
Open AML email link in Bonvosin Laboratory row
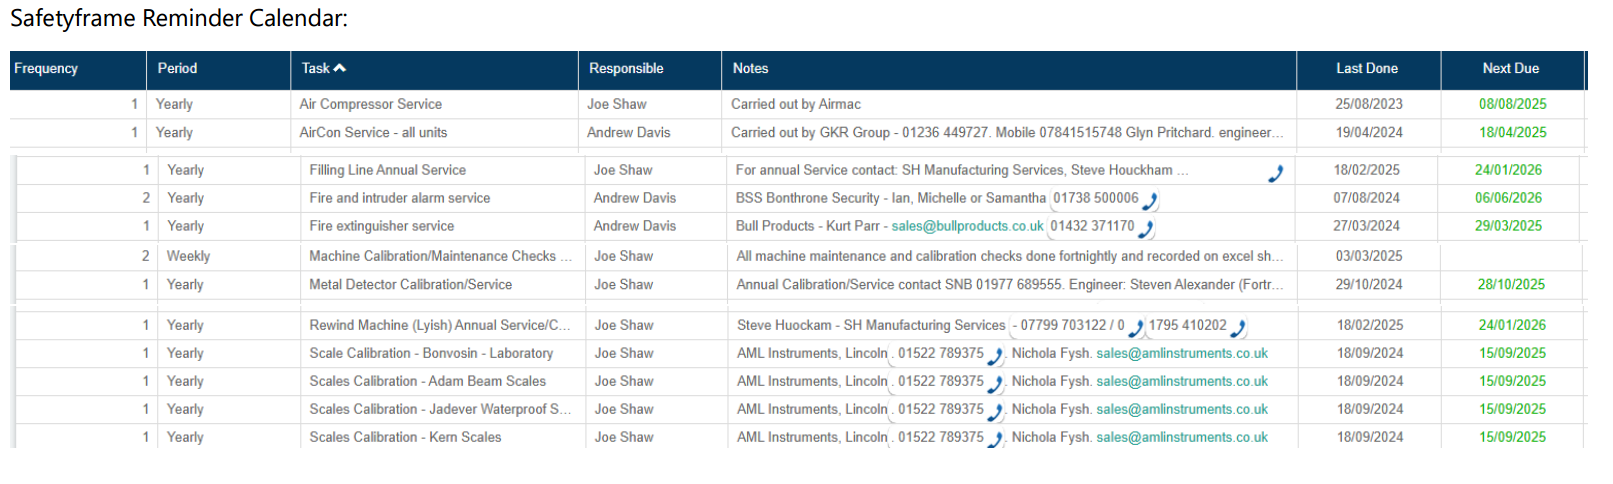(x=1181, y=353)
